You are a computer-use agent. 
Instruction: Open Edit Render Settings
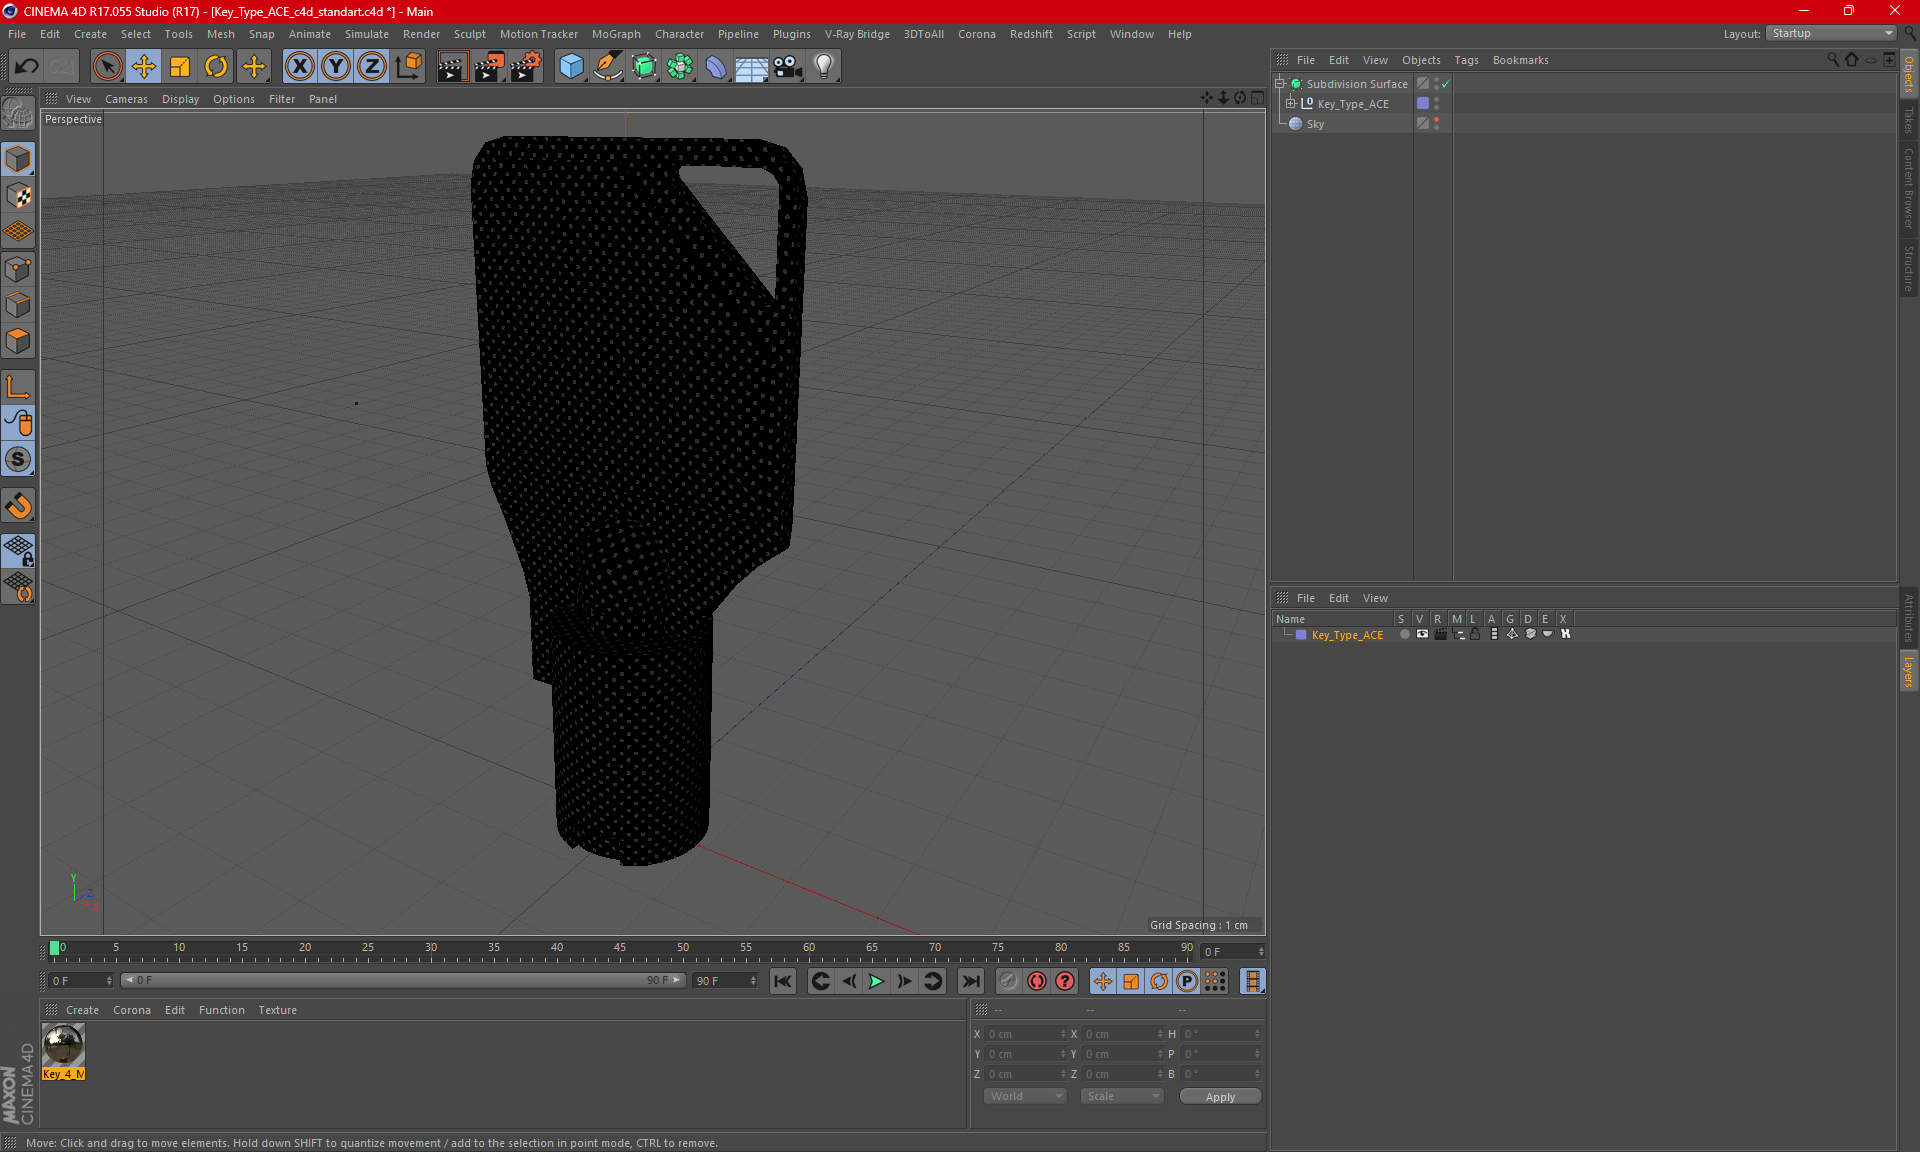point(526,67)
